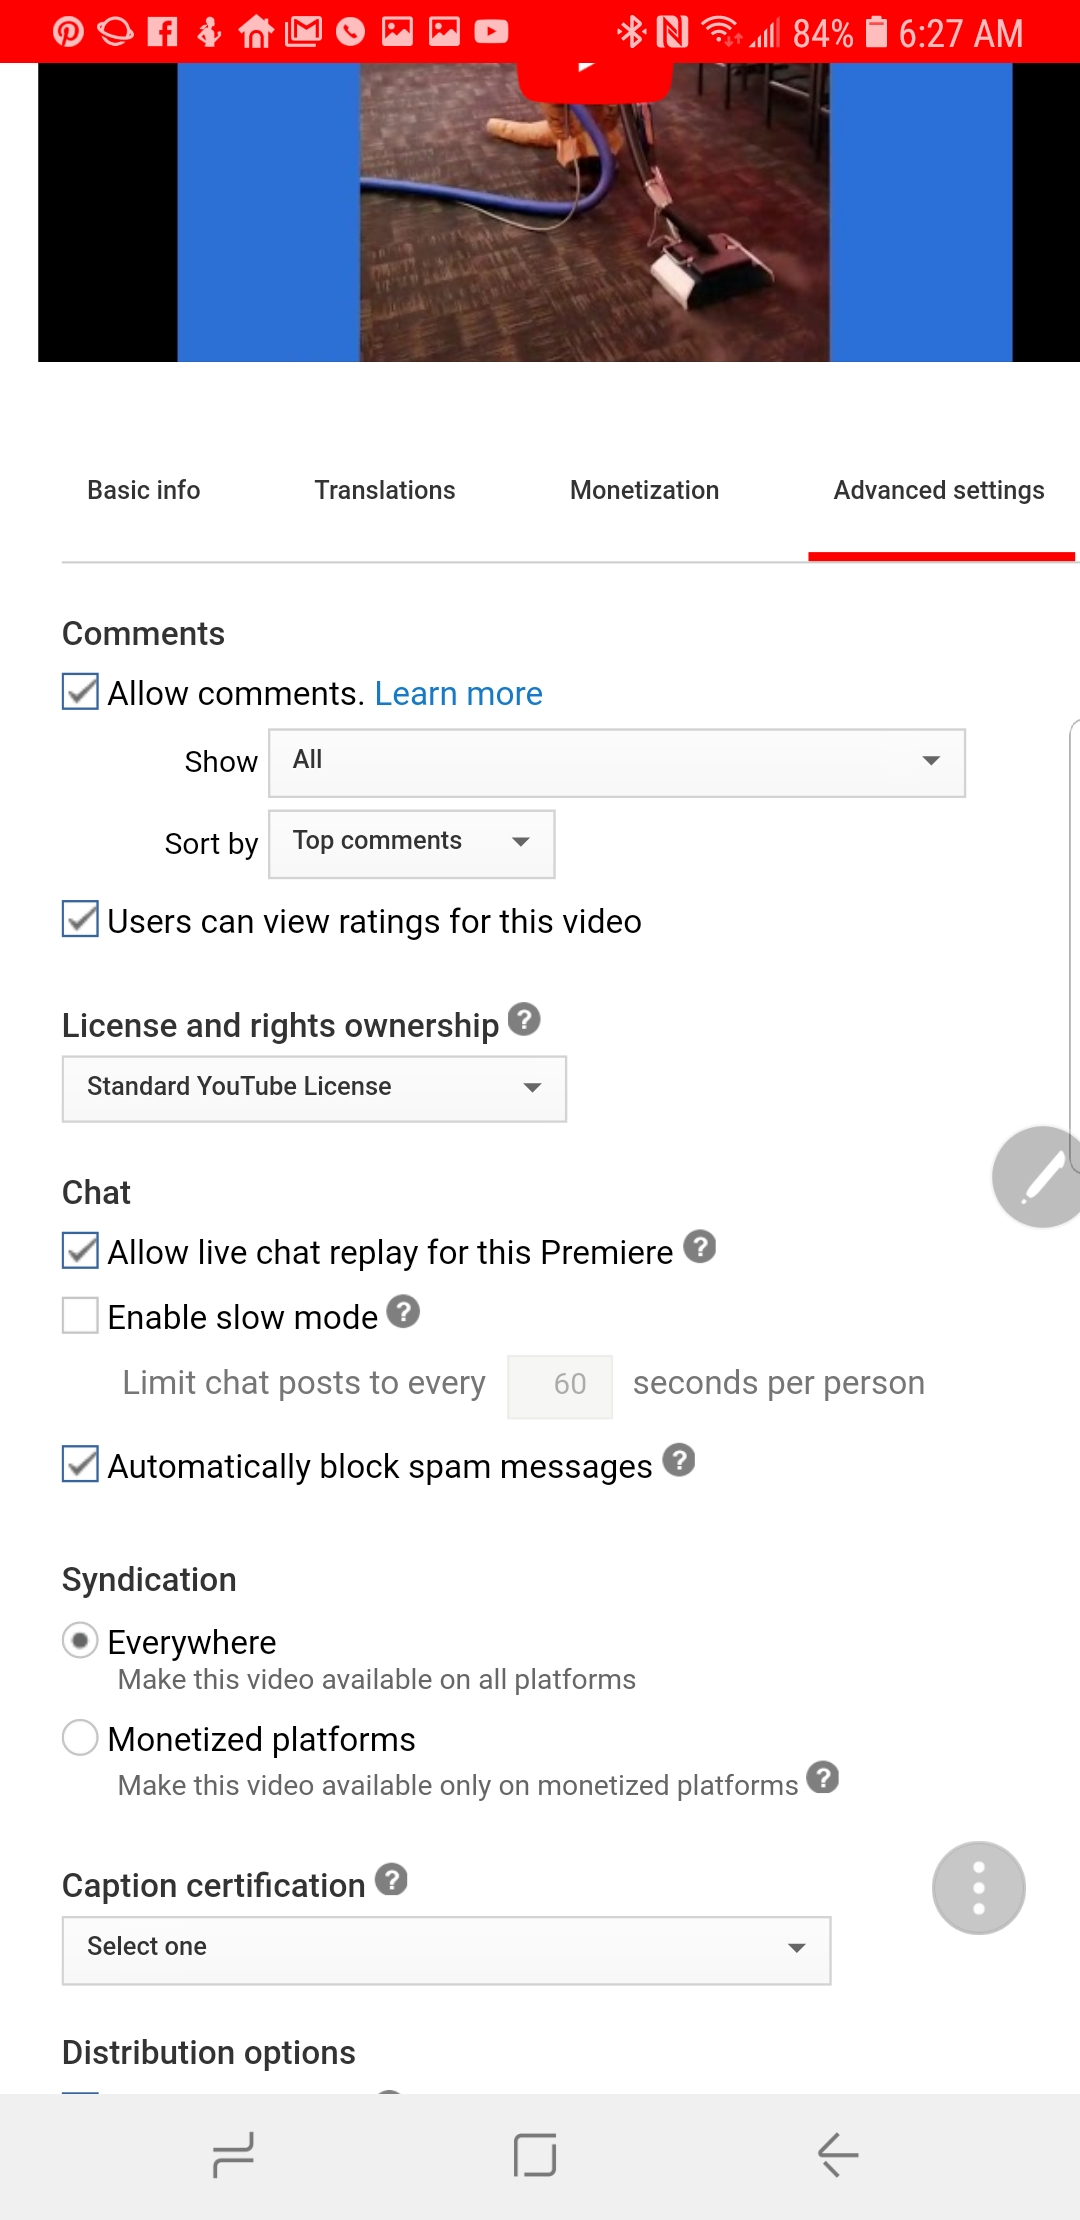Select the Monetized platforms radio option
1080x2220 pixels.
80,1737
